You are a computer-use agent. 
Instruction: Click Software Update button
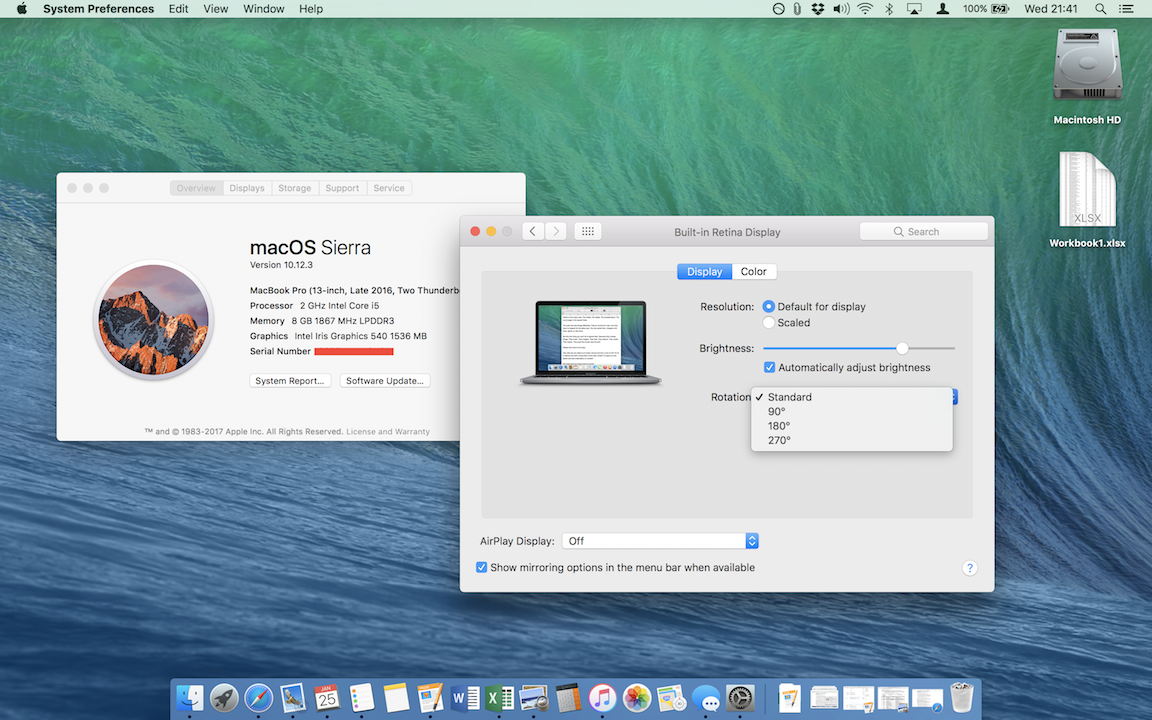pos(385,381)
